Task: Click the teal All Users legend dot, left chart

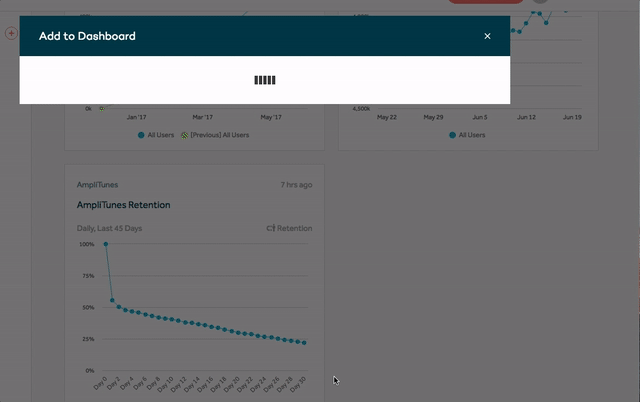Action: pos(141,135)
